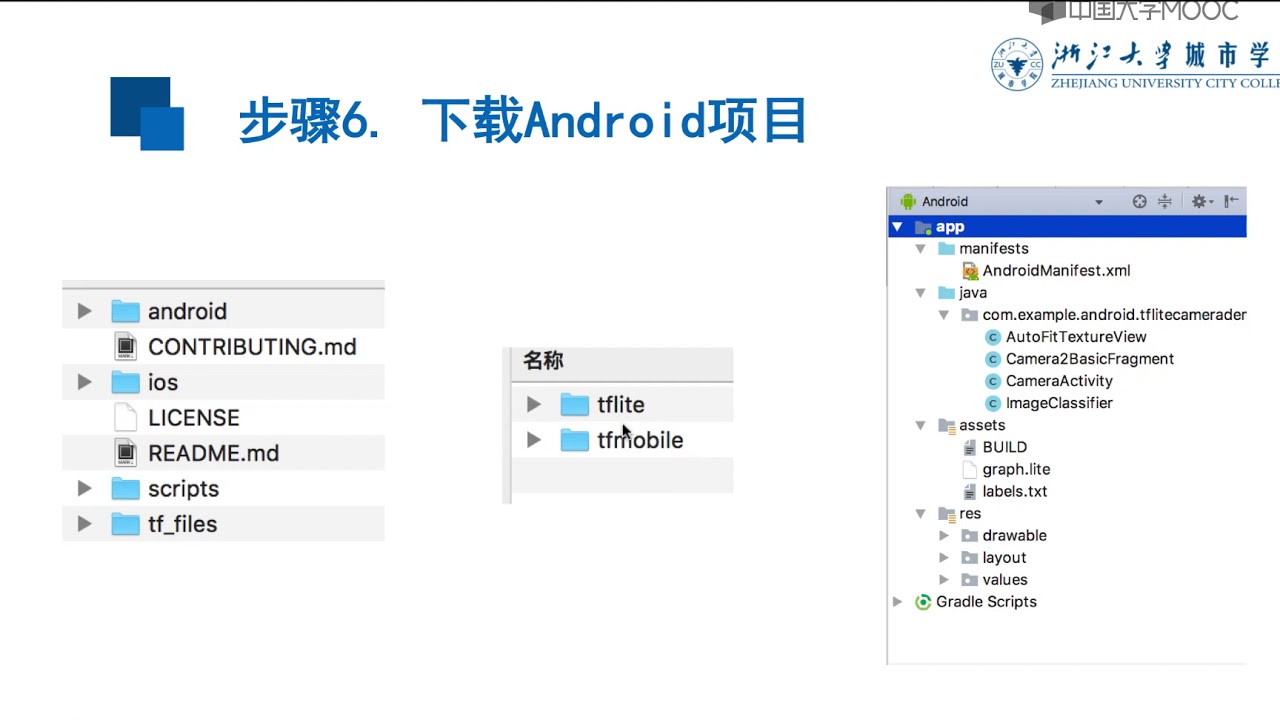Select AndroidManifest.xml file
This screenshot has height=720, width=1280.
pos(1056,271)
